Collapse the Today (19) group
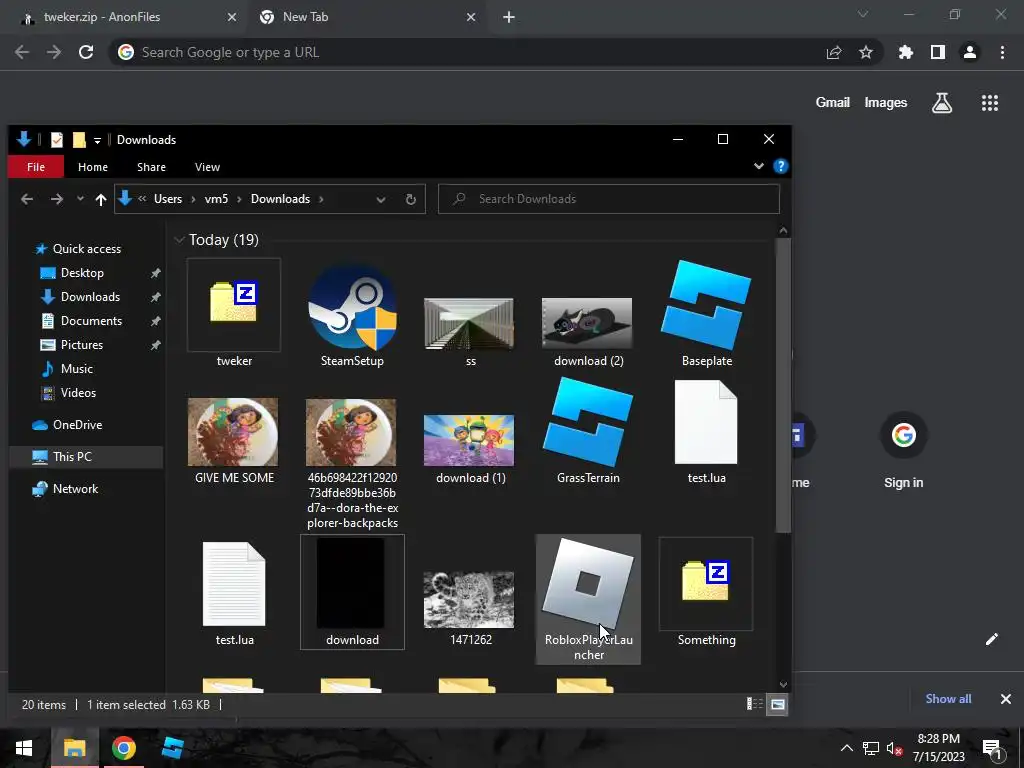Screen dimensions: 1024x768 pyautogui.click(x=179, y=240)
